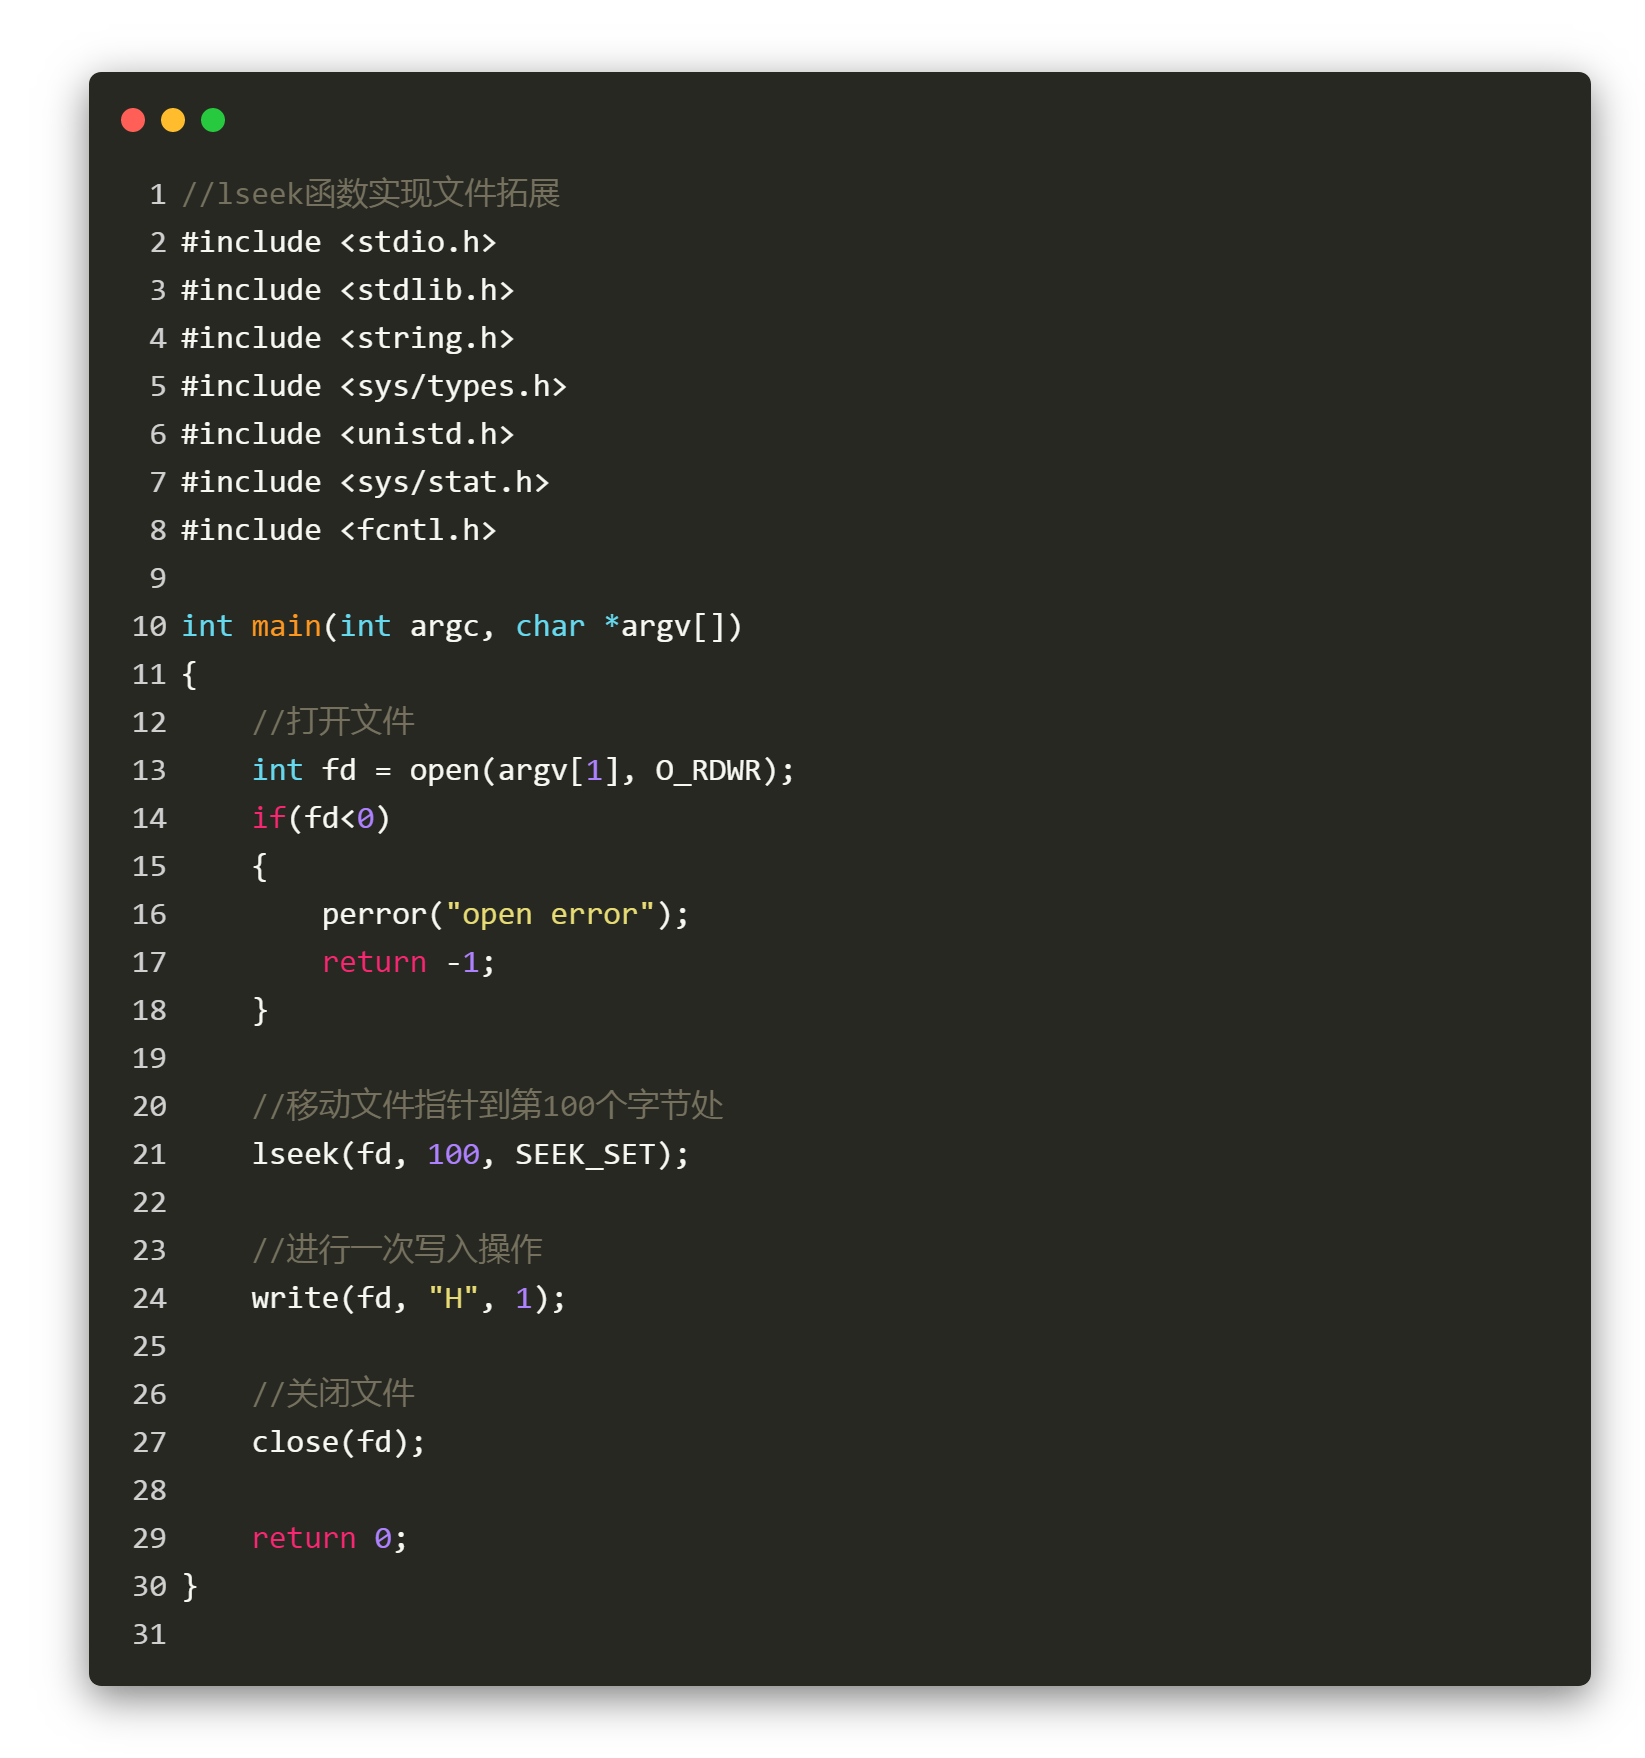Click line number 21 in the gutter
The width and height of the screenshot is (1645, 1758).
(148, 1153)
